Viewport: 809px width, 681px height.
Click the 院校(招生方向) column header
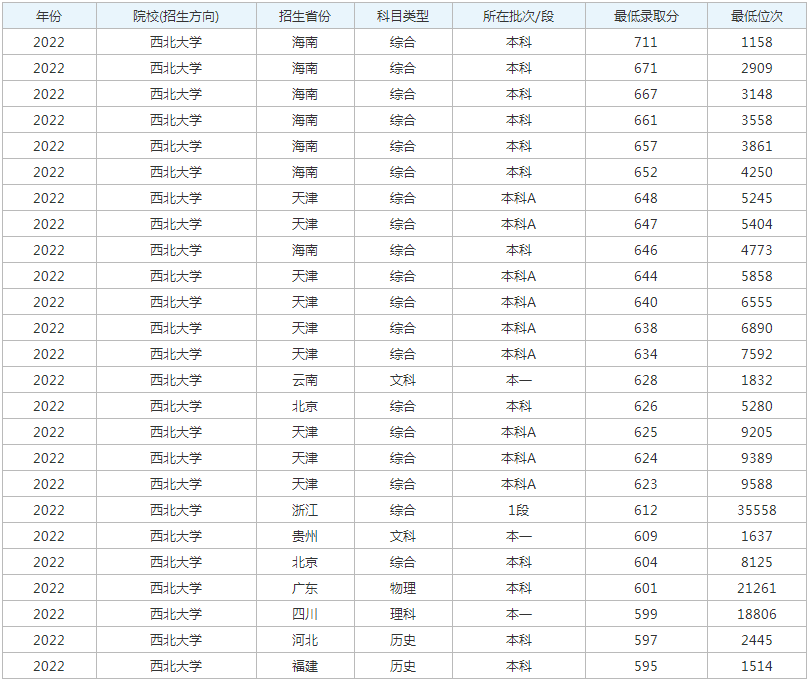(x=176, y=16)
